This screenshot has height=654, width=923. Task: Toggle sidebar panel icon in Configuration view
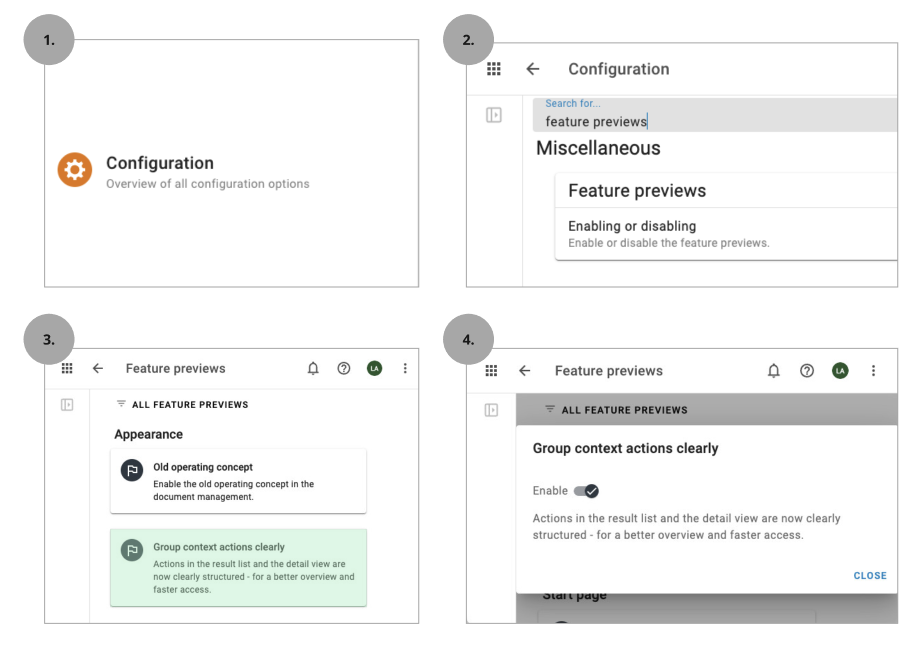(494, 115)
